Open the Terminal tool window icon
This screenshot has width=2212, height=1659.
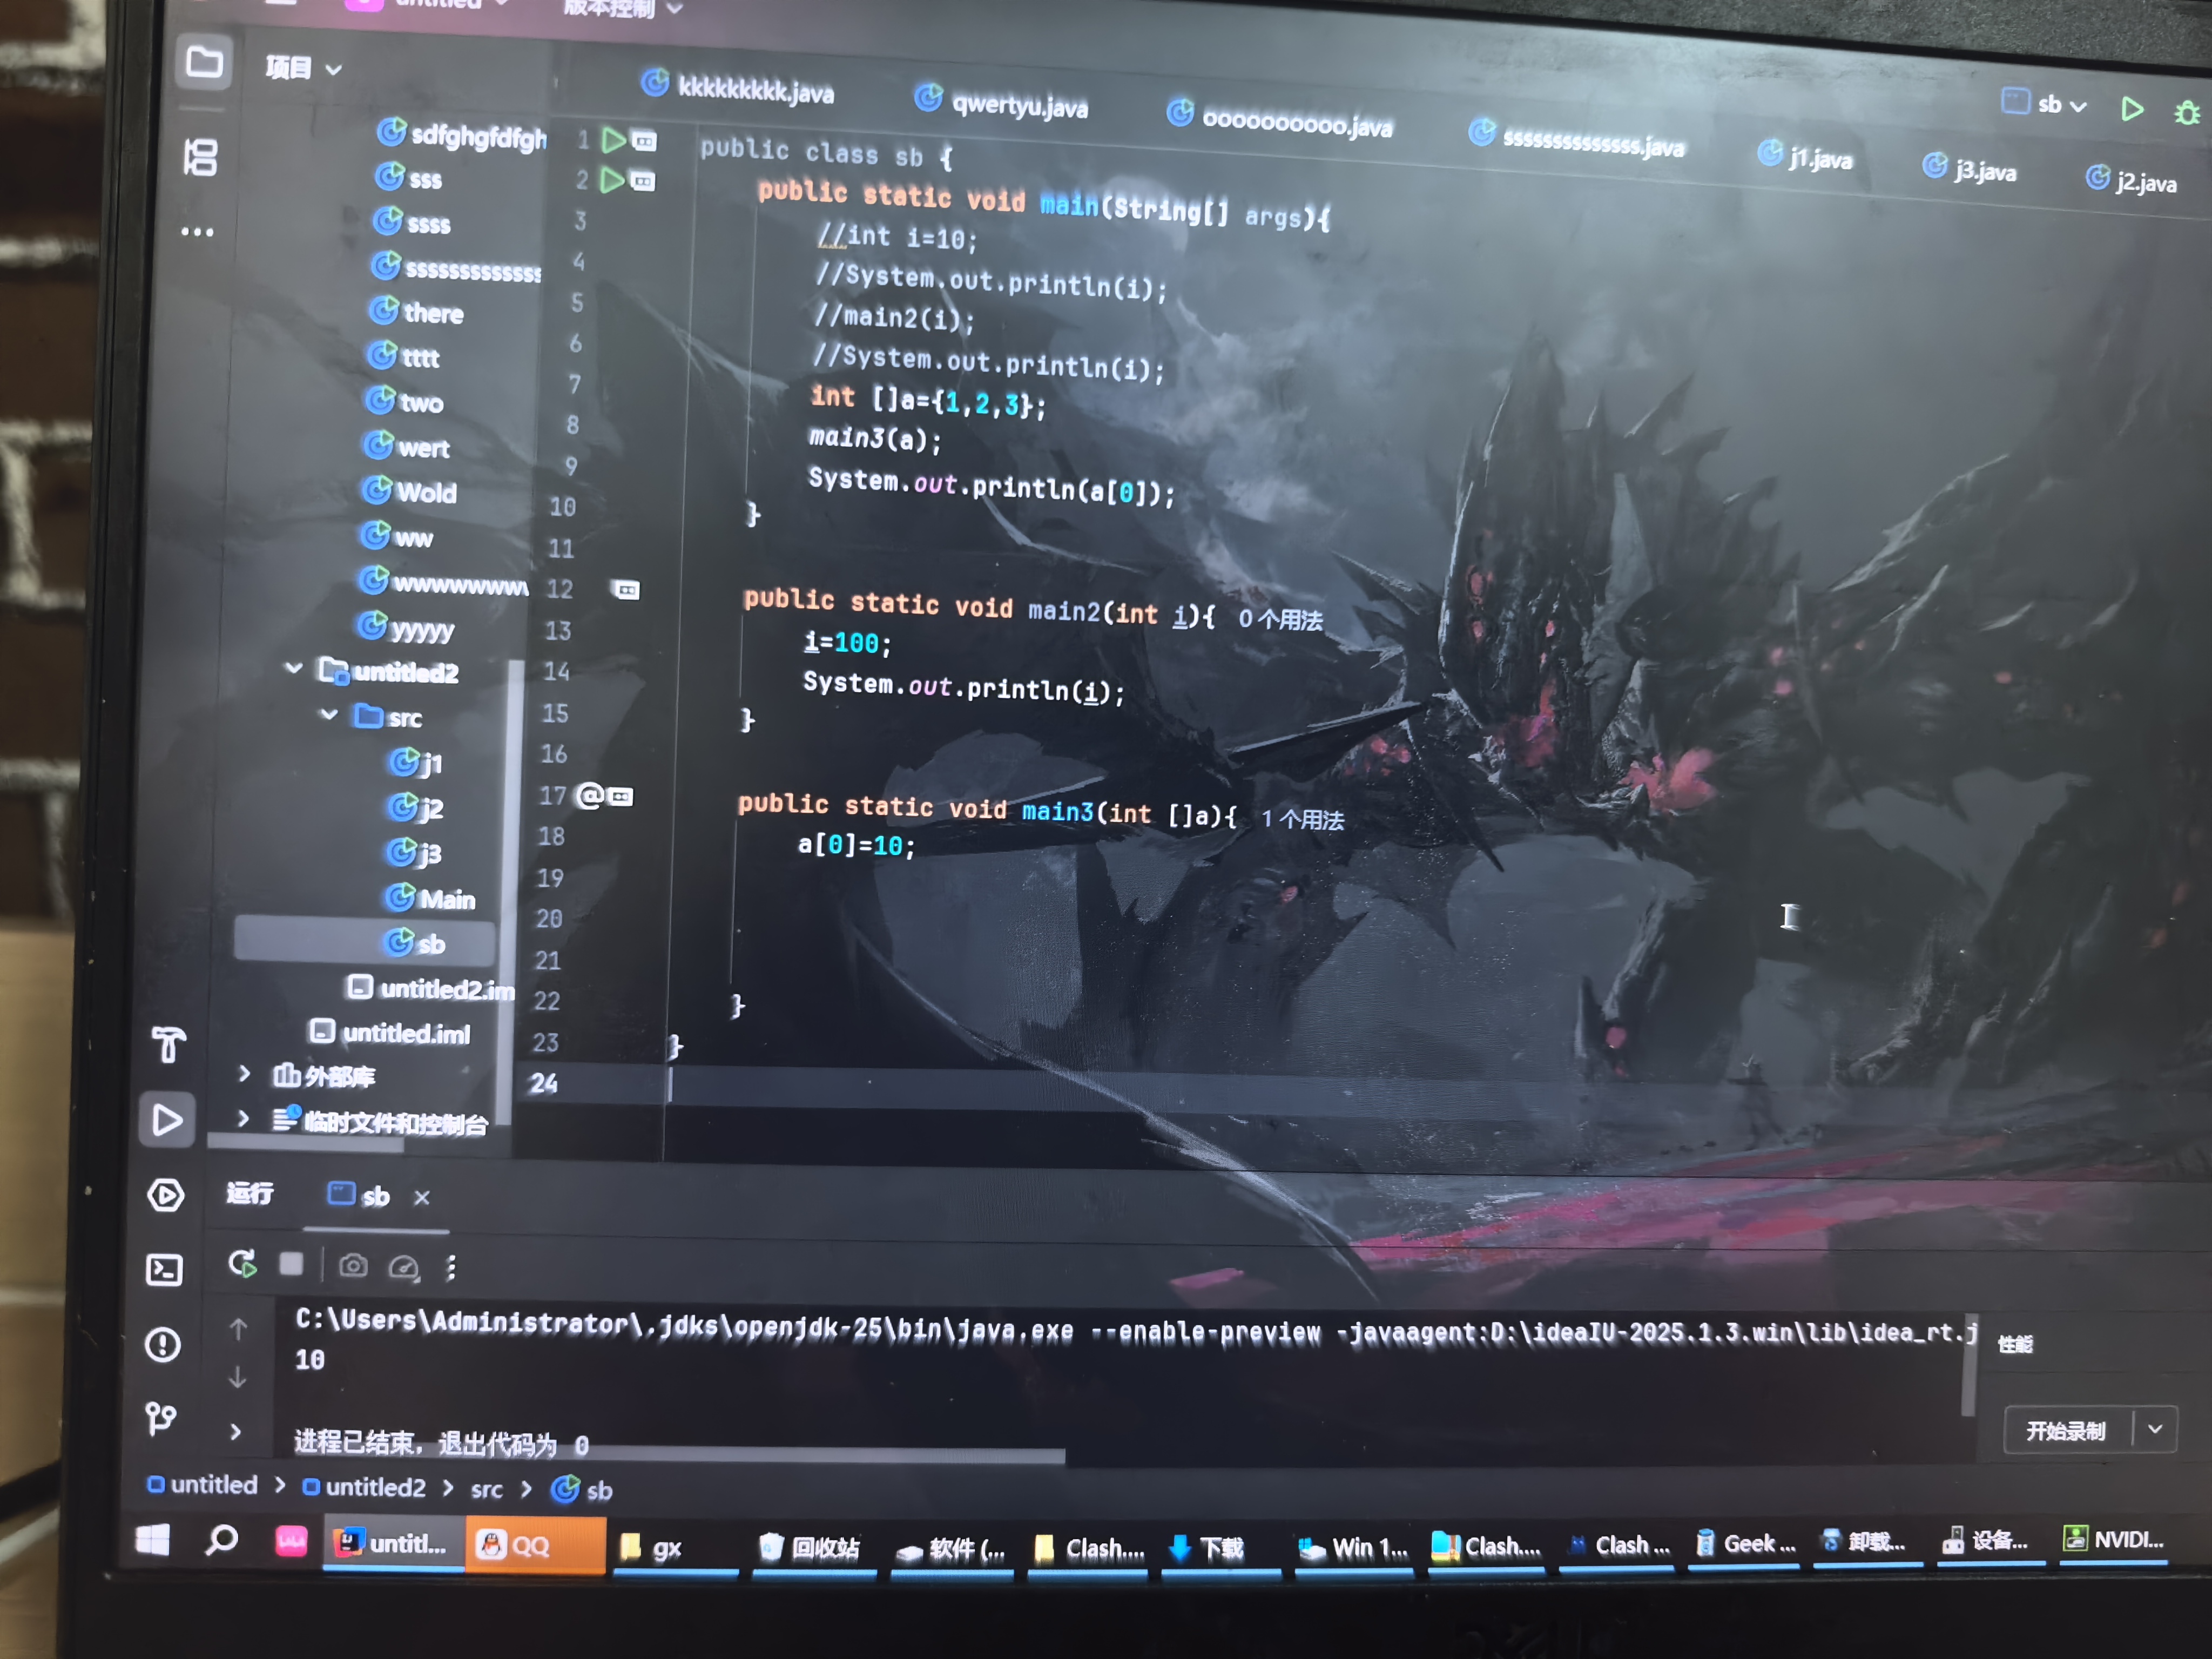(x=164, y=1270)
